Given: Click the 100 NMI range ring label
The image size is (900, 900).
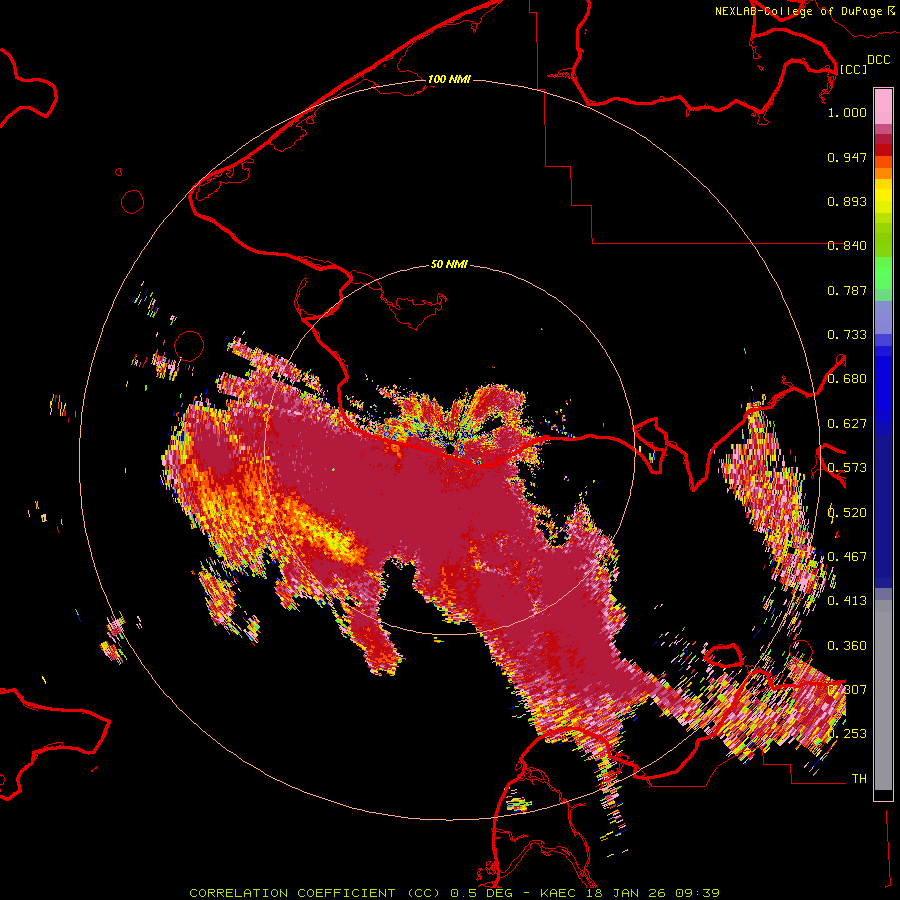Looking at the screenshot, I should (x=449, y=79).
